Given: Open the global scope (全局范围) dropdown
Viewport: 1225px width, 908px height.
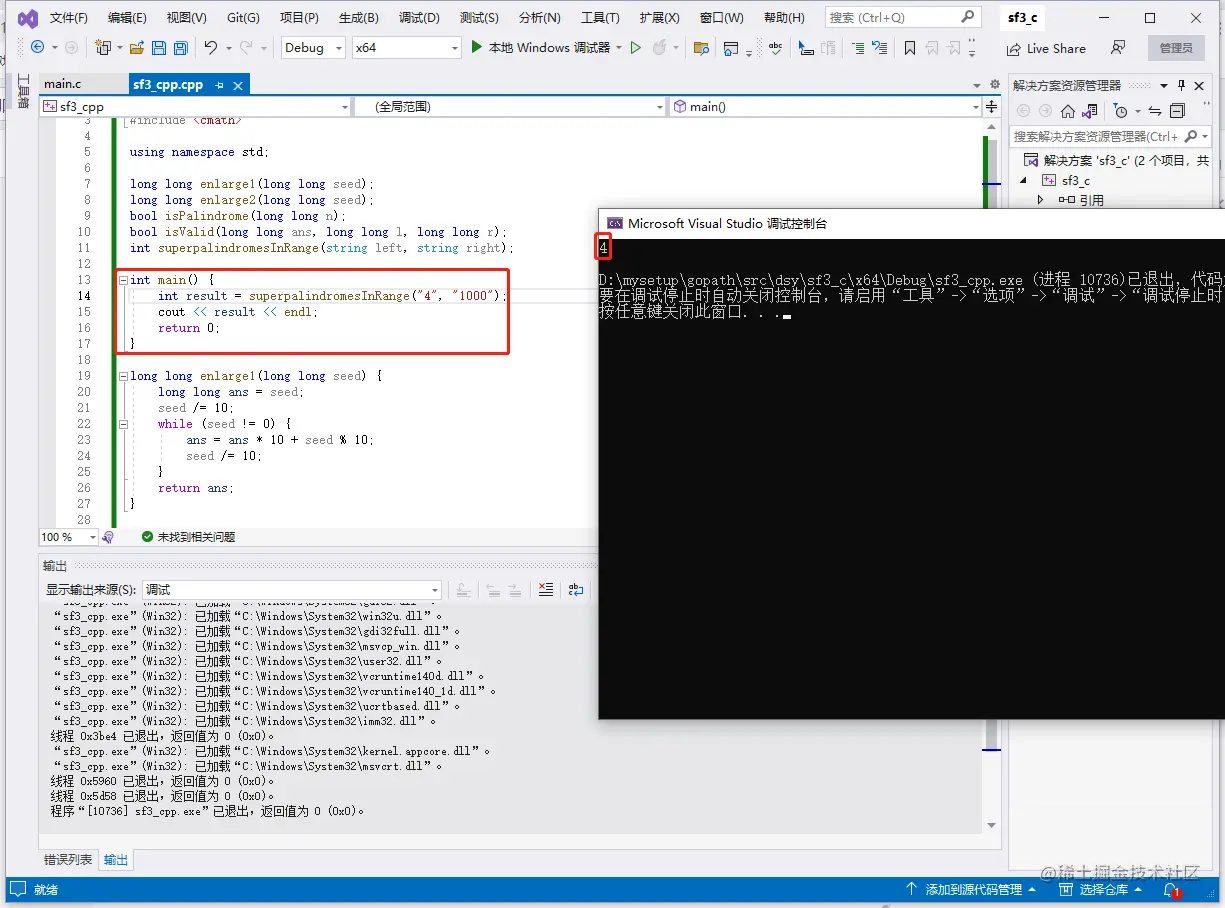Looking at the screenshot, I should pos(510,106).
